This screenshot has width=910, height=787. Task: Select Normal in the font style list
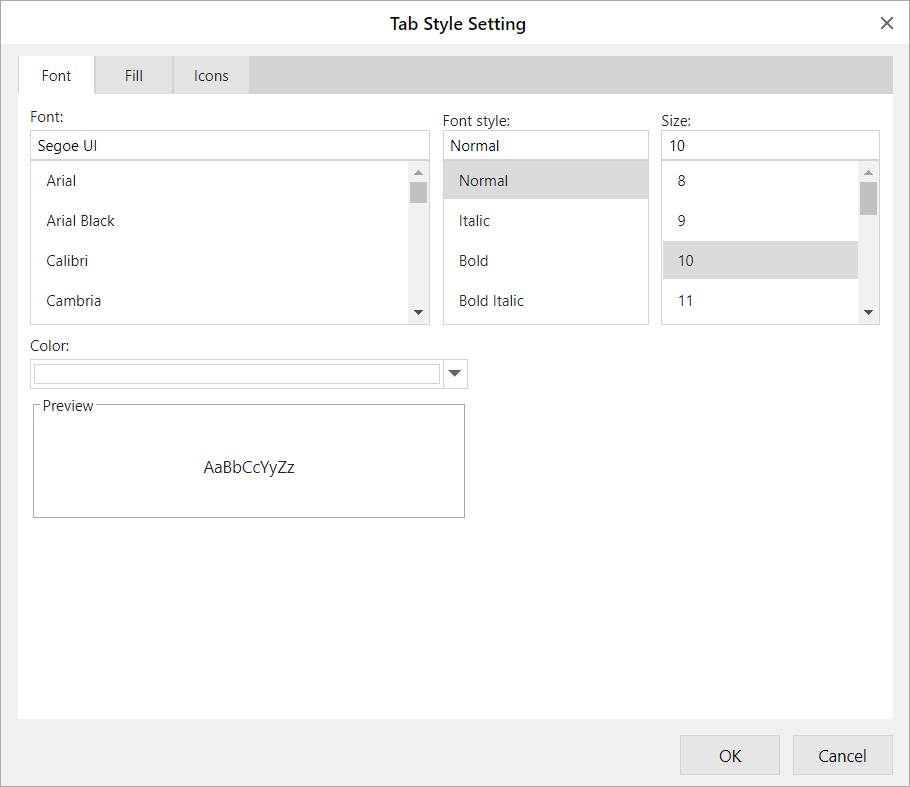coord(546,180)
